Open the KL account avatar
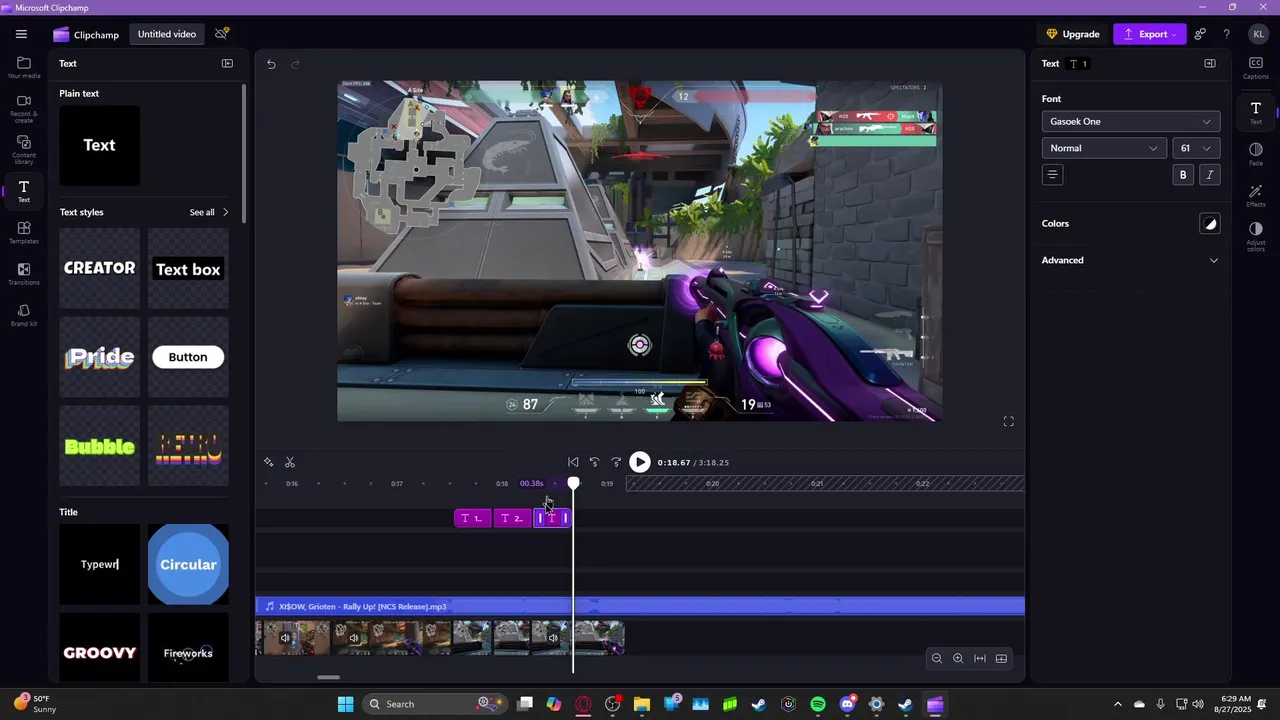 tap(1258, 34)
